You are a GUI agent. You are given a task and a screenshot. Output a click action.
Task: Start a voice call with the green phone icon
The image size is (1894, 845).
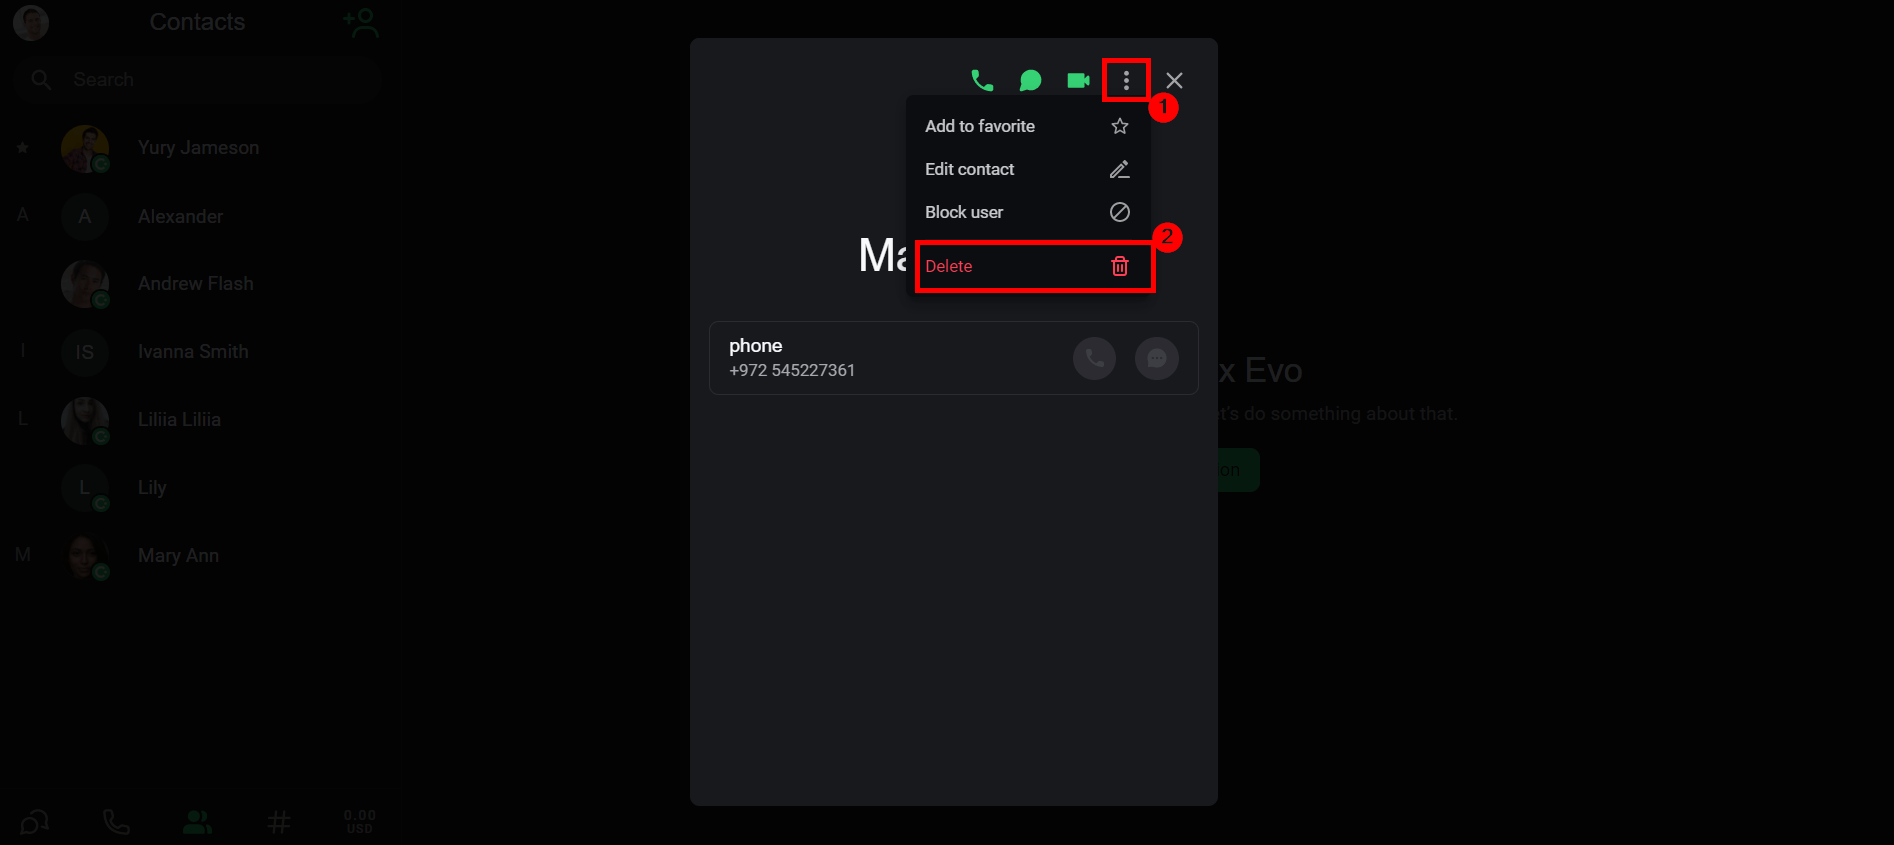(982, 80)
